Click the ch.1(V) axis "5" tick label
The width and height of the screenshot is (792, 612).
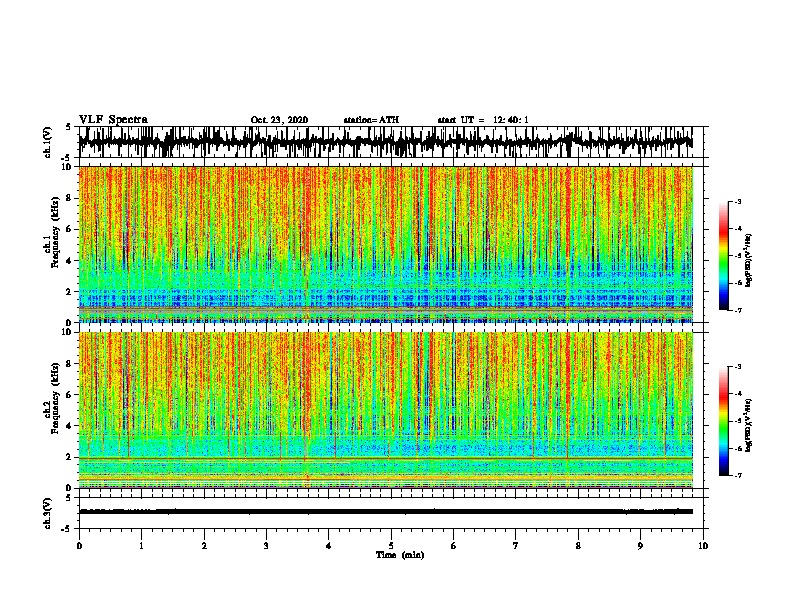tap(68, 127)
